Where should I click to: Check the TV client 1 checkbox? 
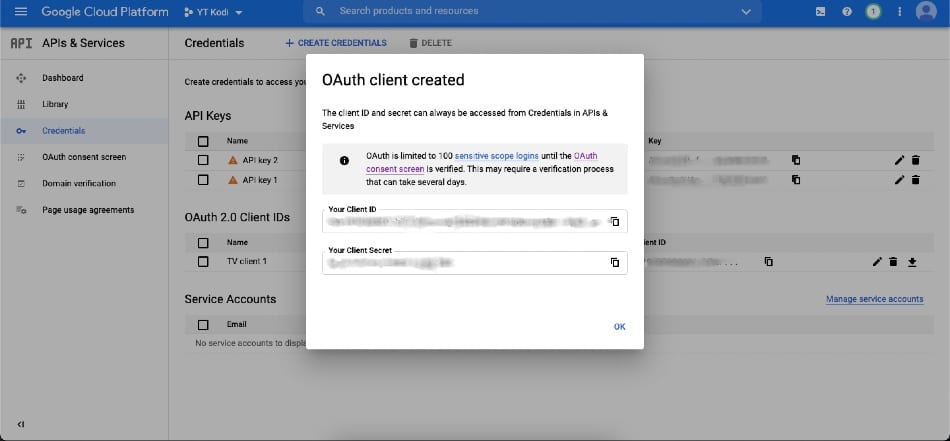203,262
